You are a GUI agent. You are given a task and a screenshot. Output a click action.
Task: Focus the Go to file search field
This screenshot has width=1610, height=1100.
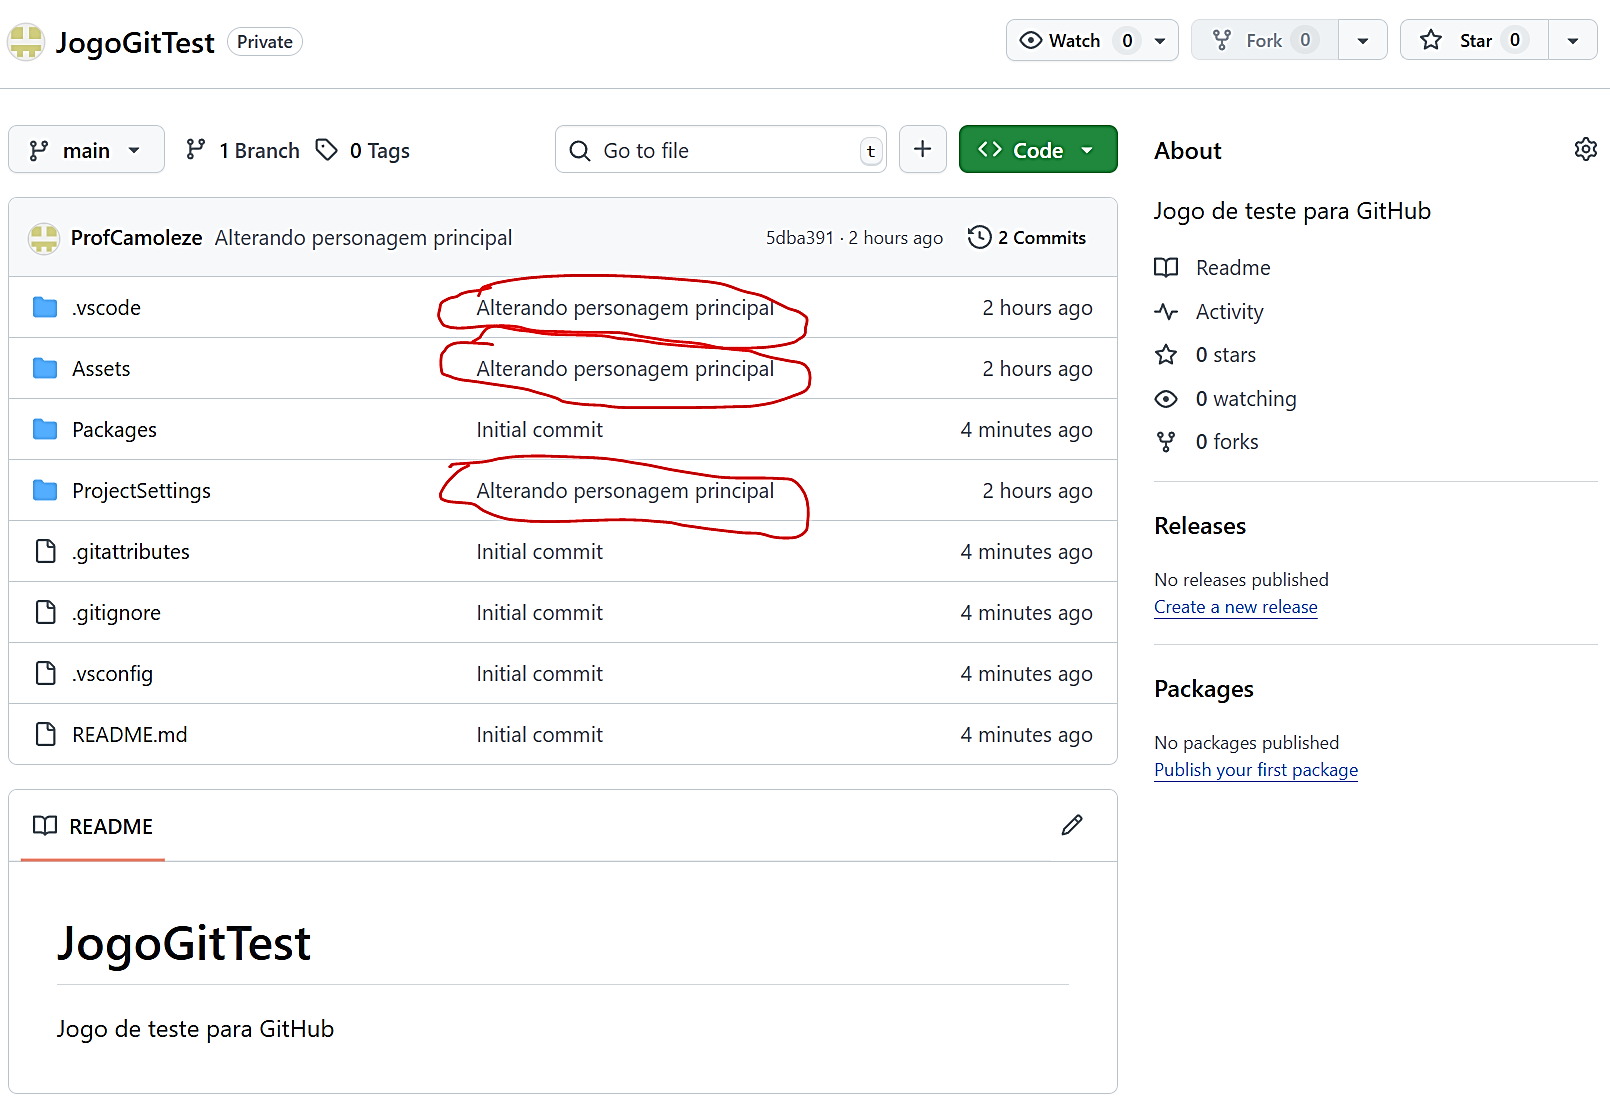(x=720, y=150)
